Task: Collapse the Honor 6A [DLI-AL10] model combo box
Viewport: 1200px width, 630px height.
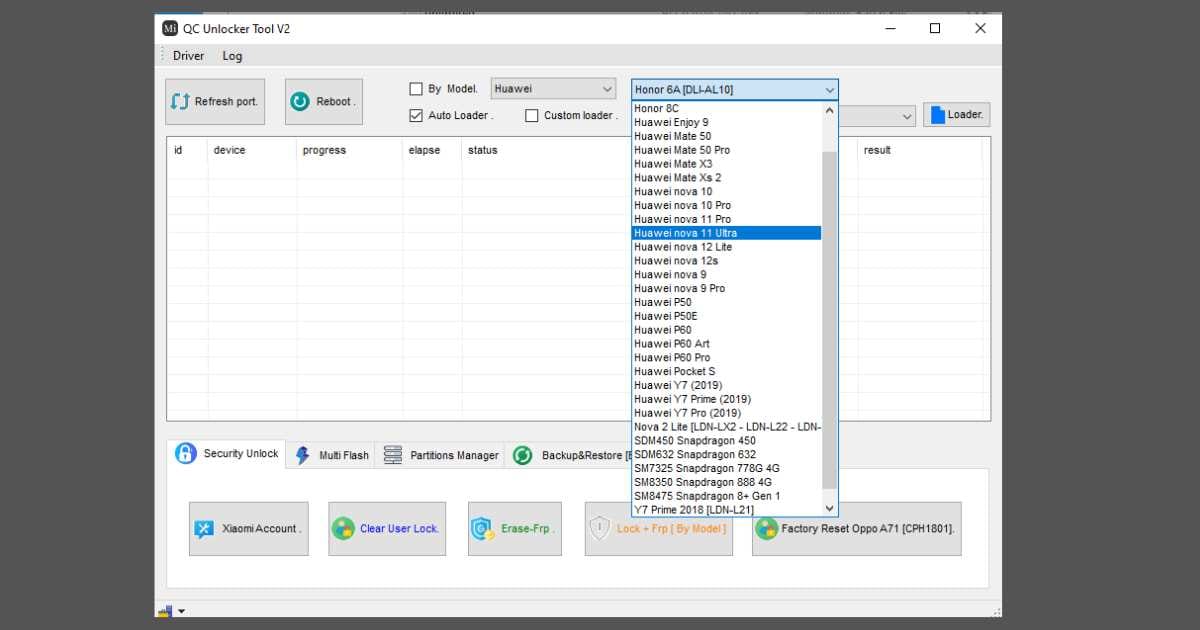Action: tap(735, 90)
